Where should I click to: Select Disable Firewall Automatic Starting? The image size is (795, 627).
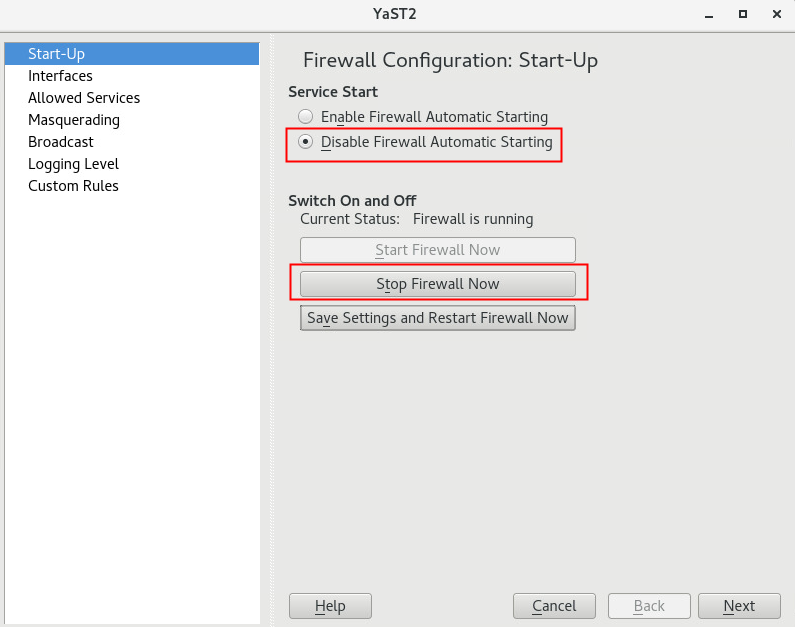pos(306,142)
